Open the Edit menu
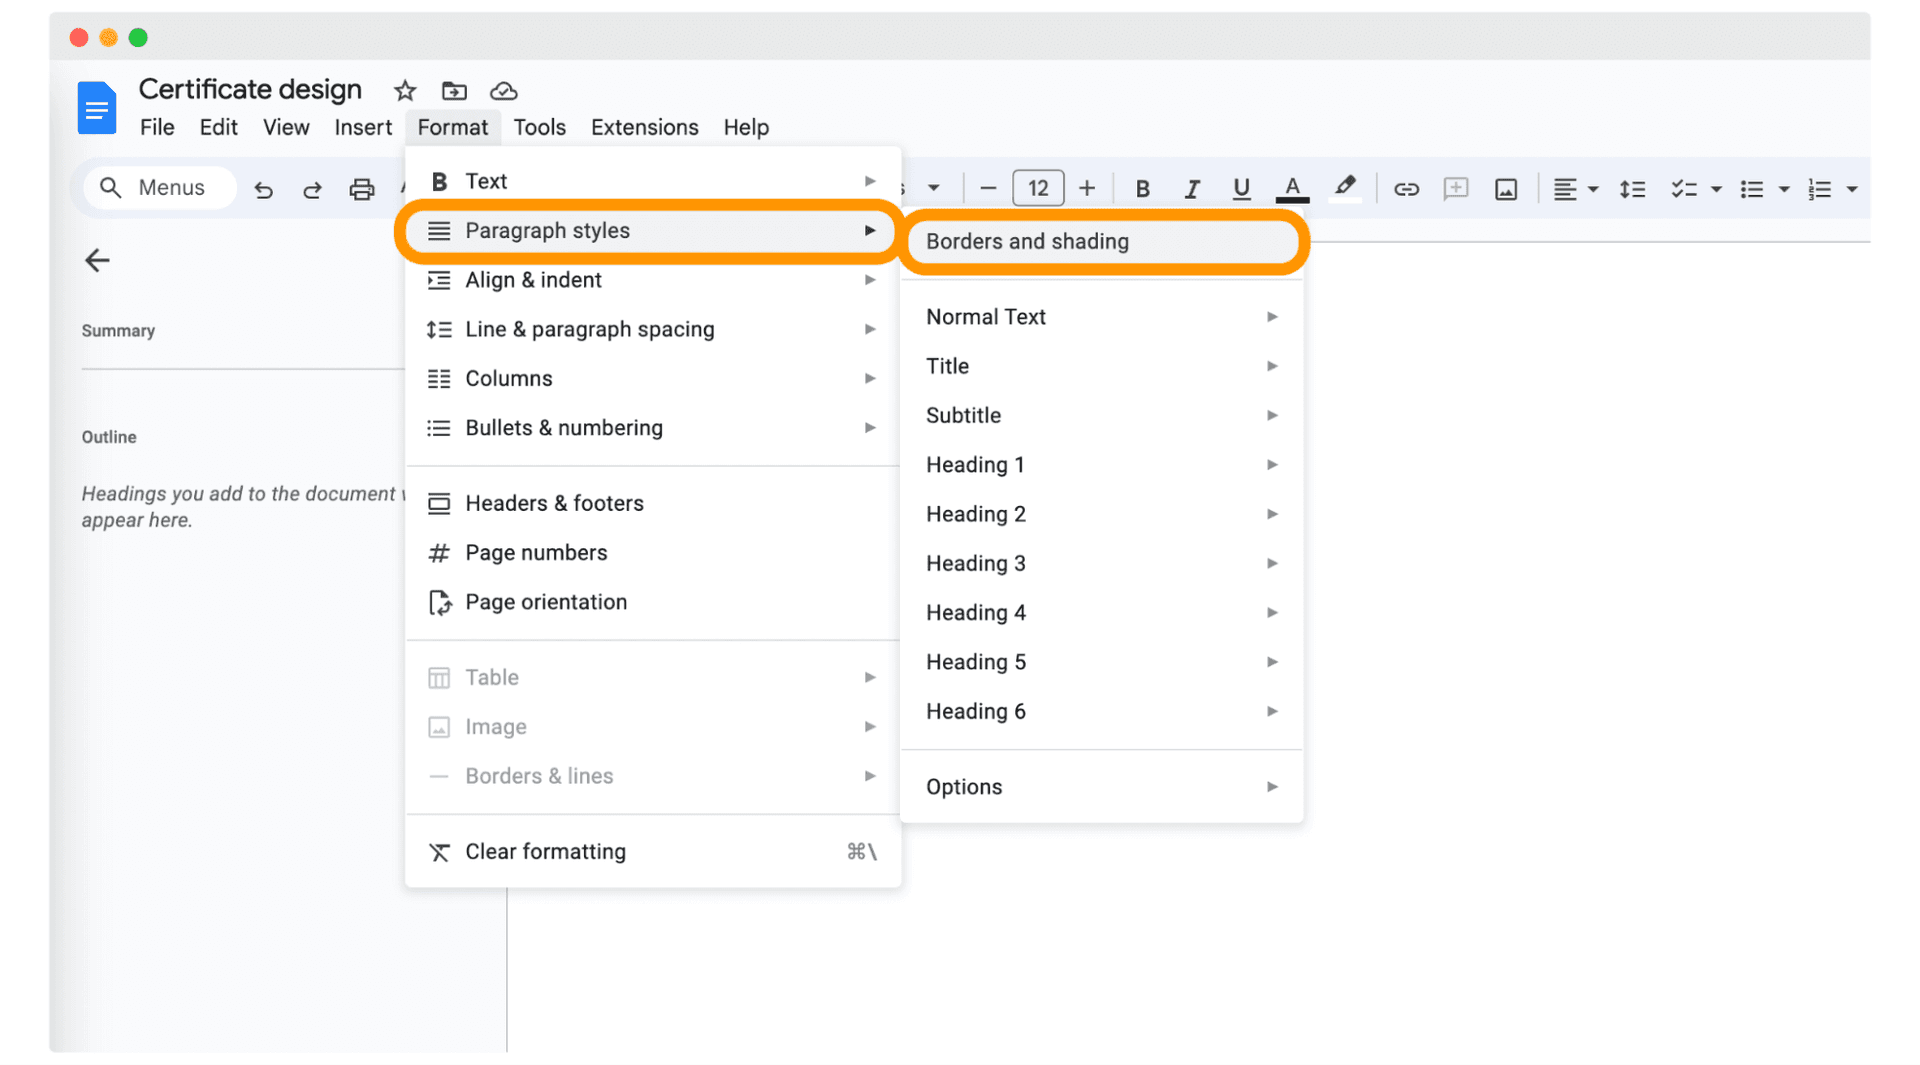 coord(218,128)
